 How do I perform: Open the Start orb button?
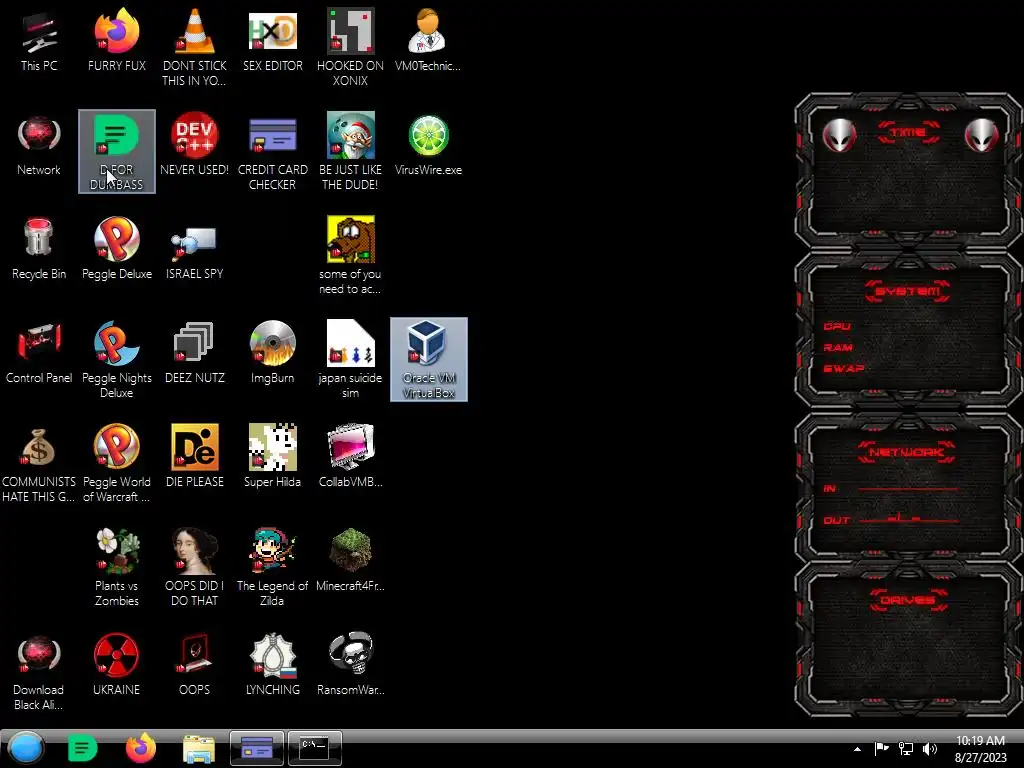(26, 748)
